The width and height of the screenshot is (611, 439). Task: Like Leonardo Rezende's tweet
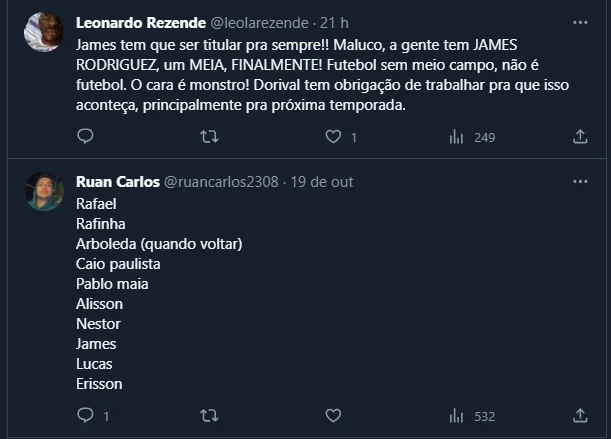334,137
